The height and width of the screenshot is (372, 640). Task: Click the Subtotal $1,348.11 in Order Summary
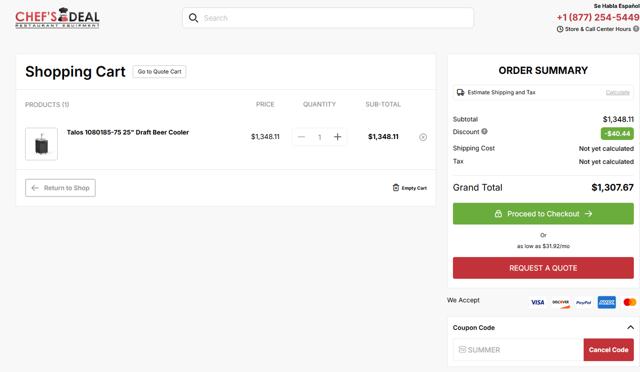(618, 119)
